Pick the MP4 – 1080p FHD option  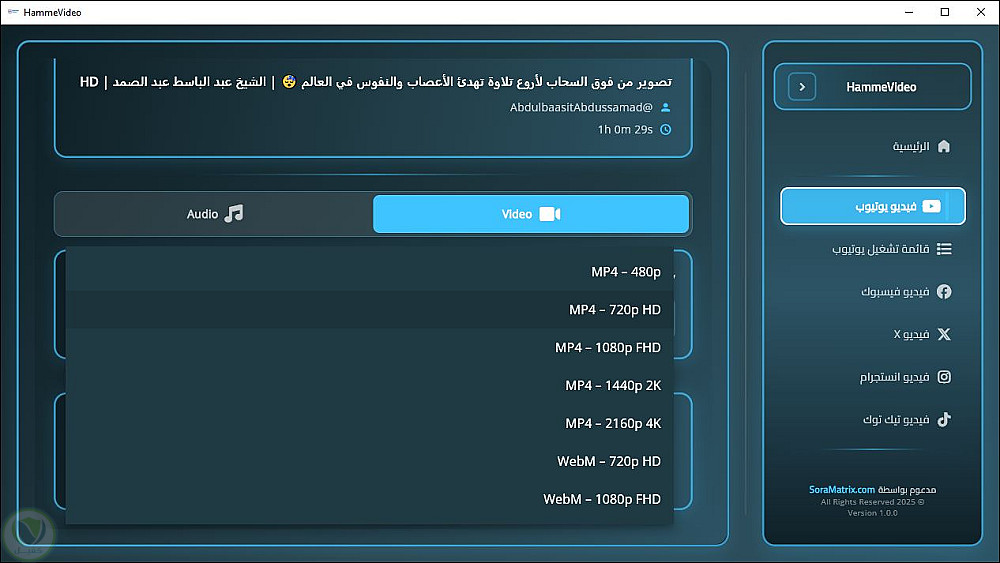click(370, 347)
